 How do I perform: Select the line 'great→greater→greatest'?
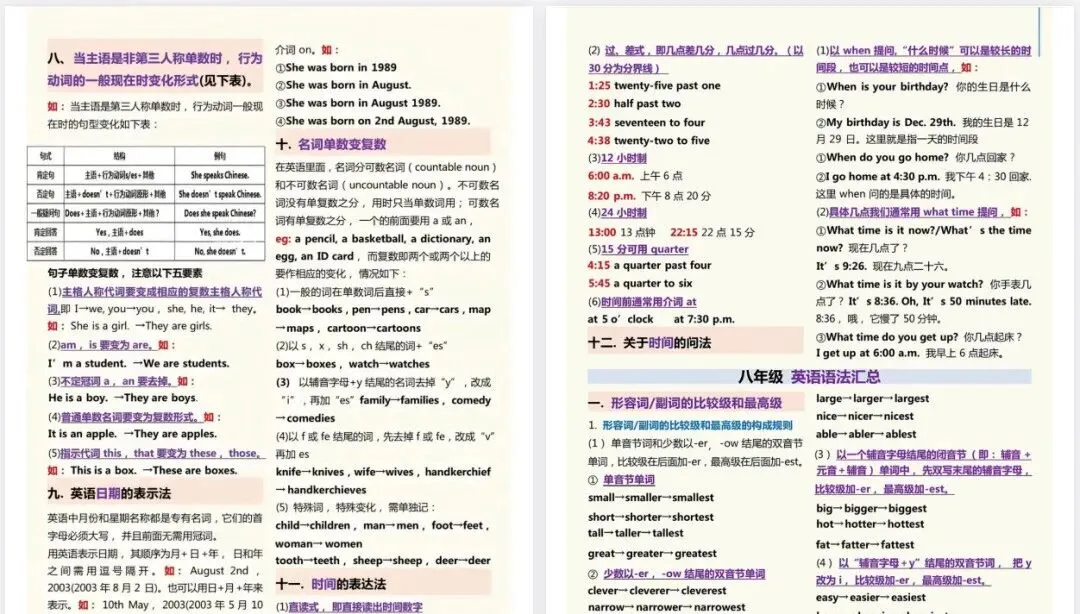[x=652, y=553]
